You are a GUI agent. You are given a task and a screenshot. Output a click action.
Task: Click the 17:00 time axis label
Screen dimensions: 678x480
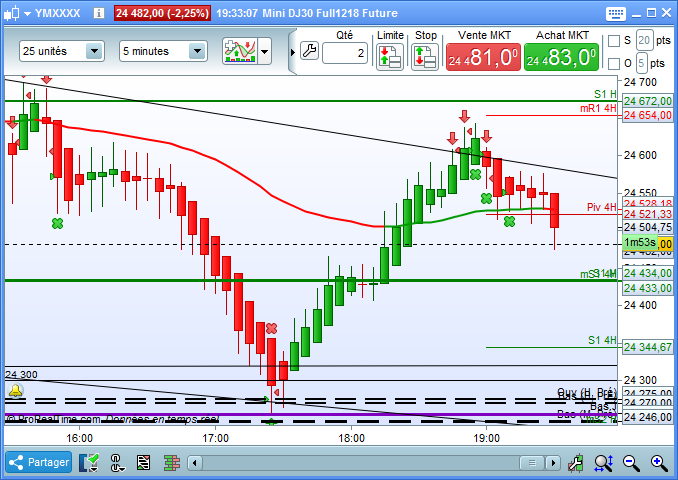pyautogui.click(x=215, y=438)
